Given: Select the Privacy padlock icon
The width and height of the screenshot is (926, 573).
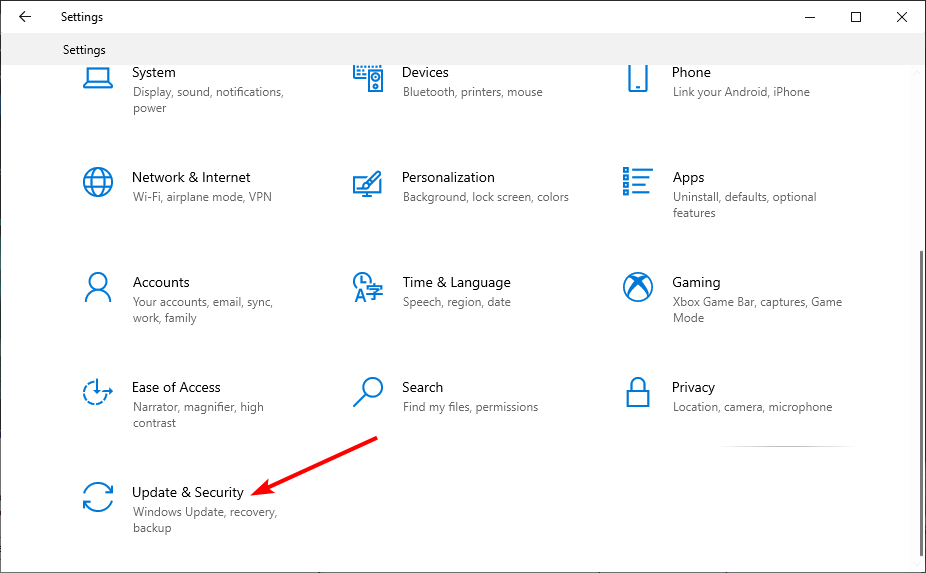Looking at the screenshot, I should point(638,392).
